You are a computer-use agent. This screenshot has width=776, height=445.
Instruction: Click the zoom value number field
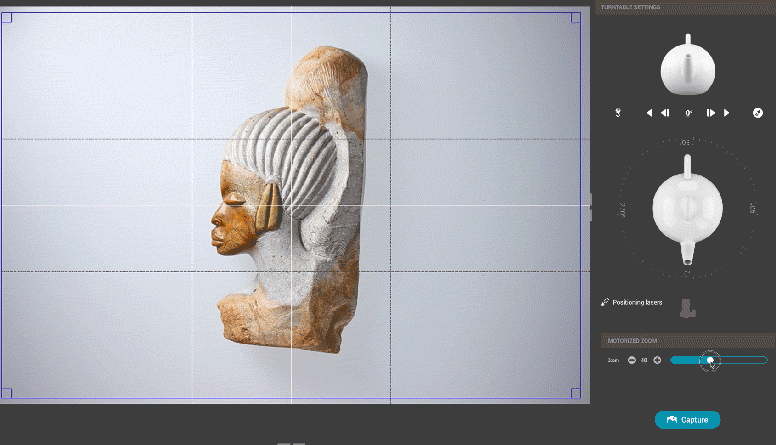(644, 360)
